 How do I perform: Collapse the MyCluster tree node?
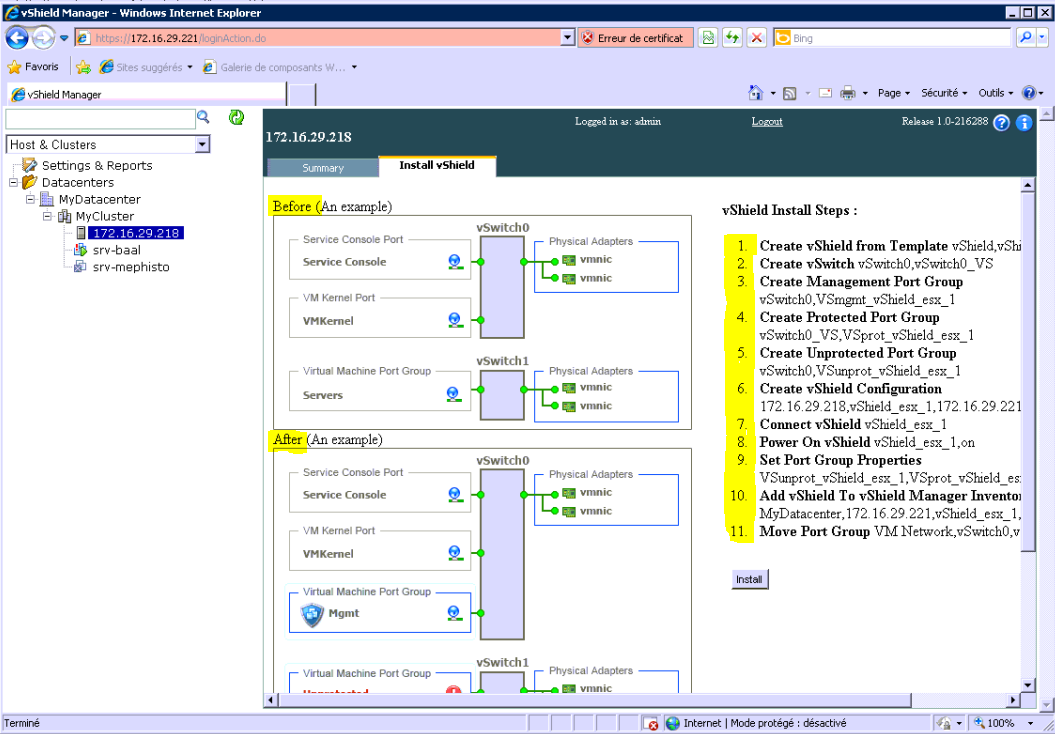pyautogui.click(x=48, y=216)
